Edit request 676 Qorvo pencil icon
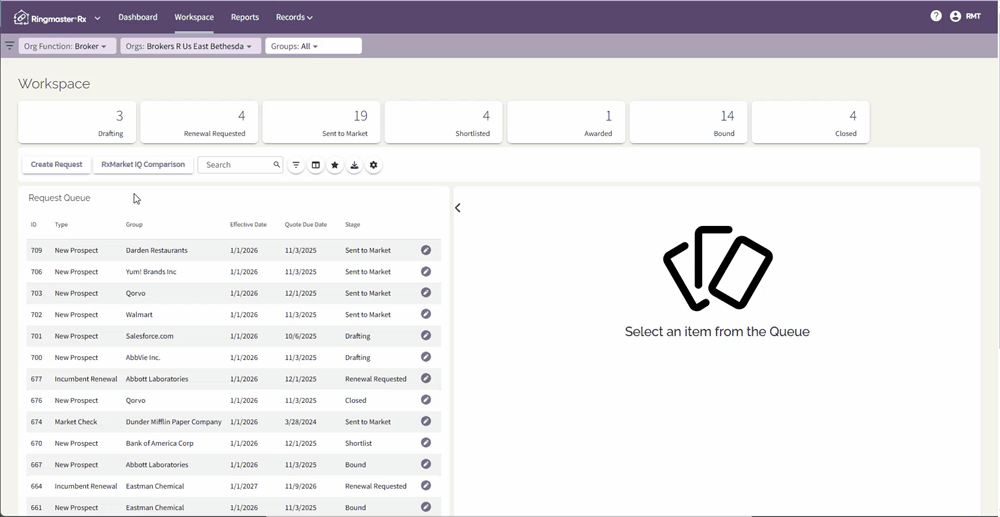Image resolution: width=1000 pixels, height=517 pixels. [426, 400]
